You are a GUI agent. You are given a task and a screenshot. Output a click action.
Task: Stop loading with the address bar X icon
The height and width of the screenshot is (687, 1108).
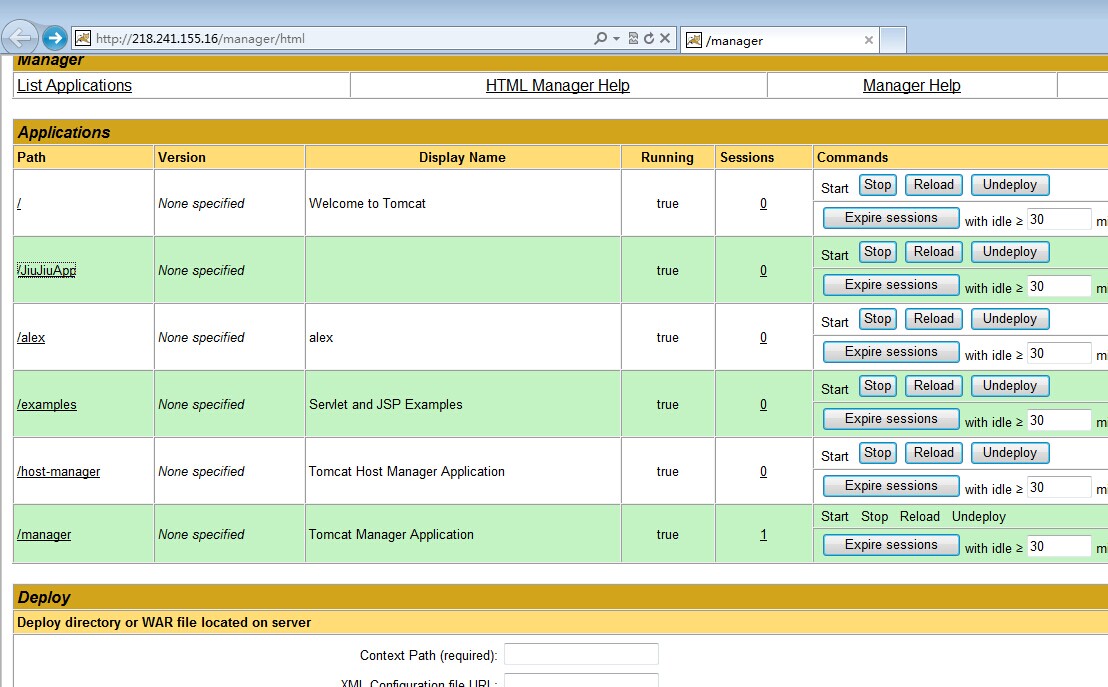coord(665,38)
